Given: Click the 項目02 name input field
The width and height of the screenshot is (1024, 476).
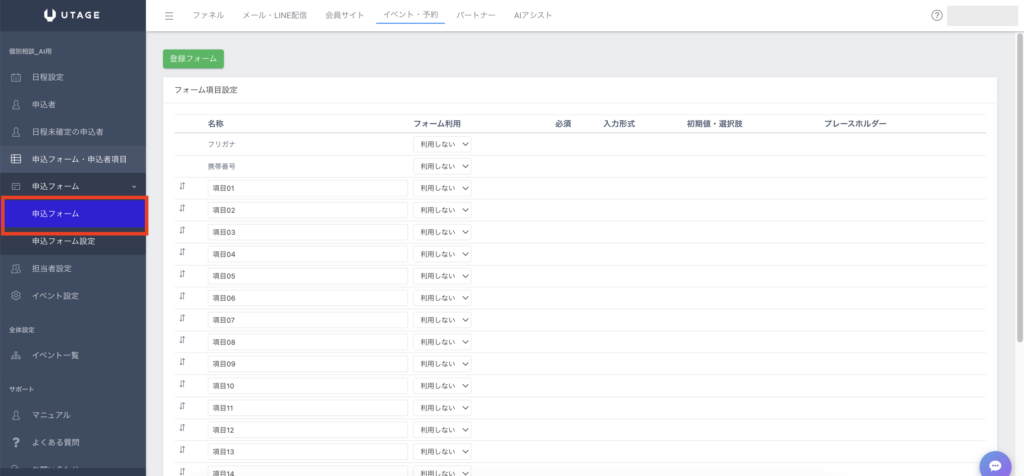Looking at the screenshot, I should 307,210.
